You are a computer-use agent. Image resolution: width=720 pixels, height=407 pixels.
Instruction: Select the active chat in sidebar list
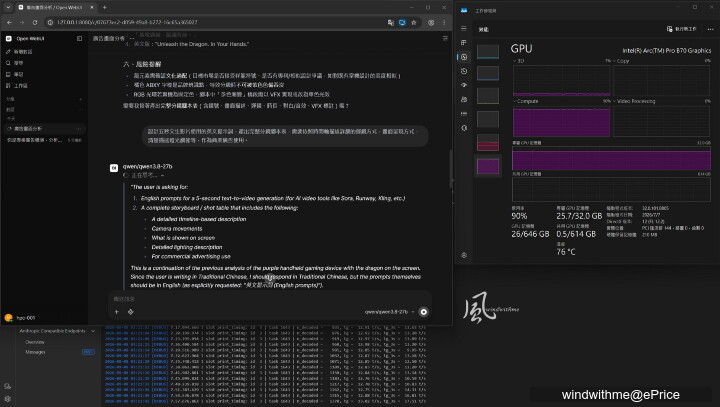click(x=44, y=129)
